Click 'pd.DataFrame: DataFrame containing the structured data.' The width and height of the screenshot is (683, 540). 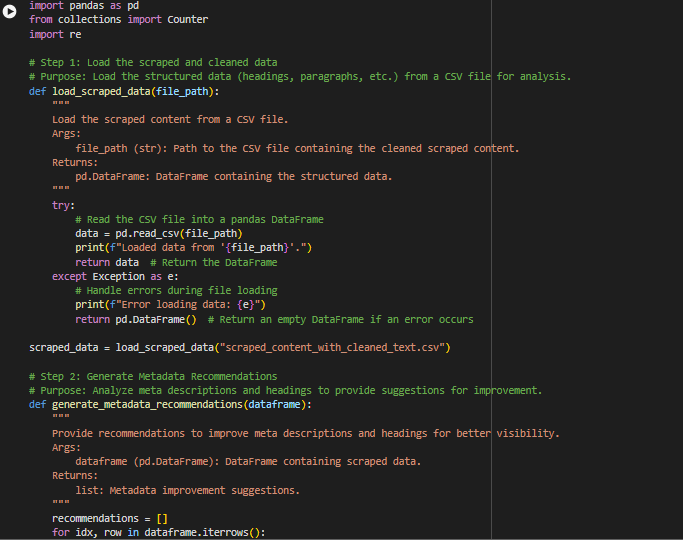pos(234,176)
